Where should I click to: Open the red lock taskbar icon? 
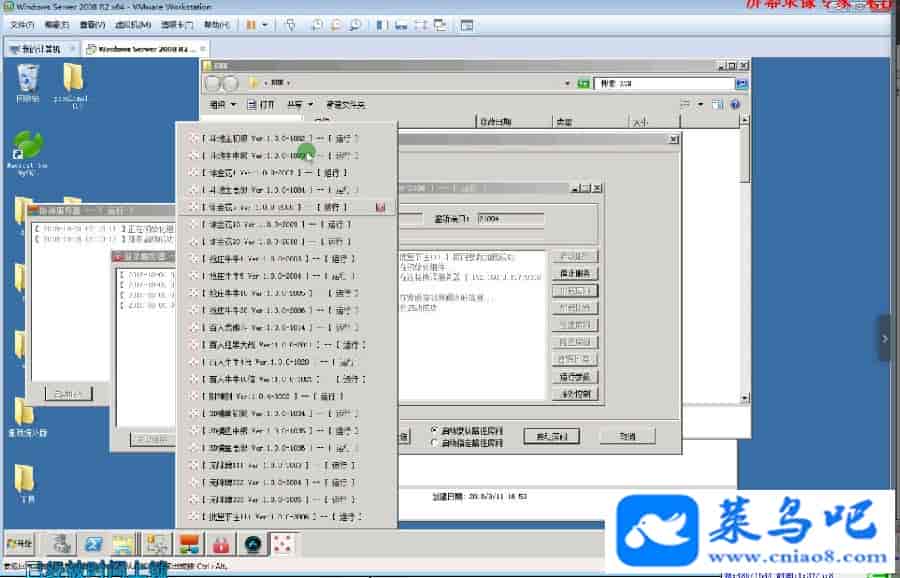[x=220, y=544]
